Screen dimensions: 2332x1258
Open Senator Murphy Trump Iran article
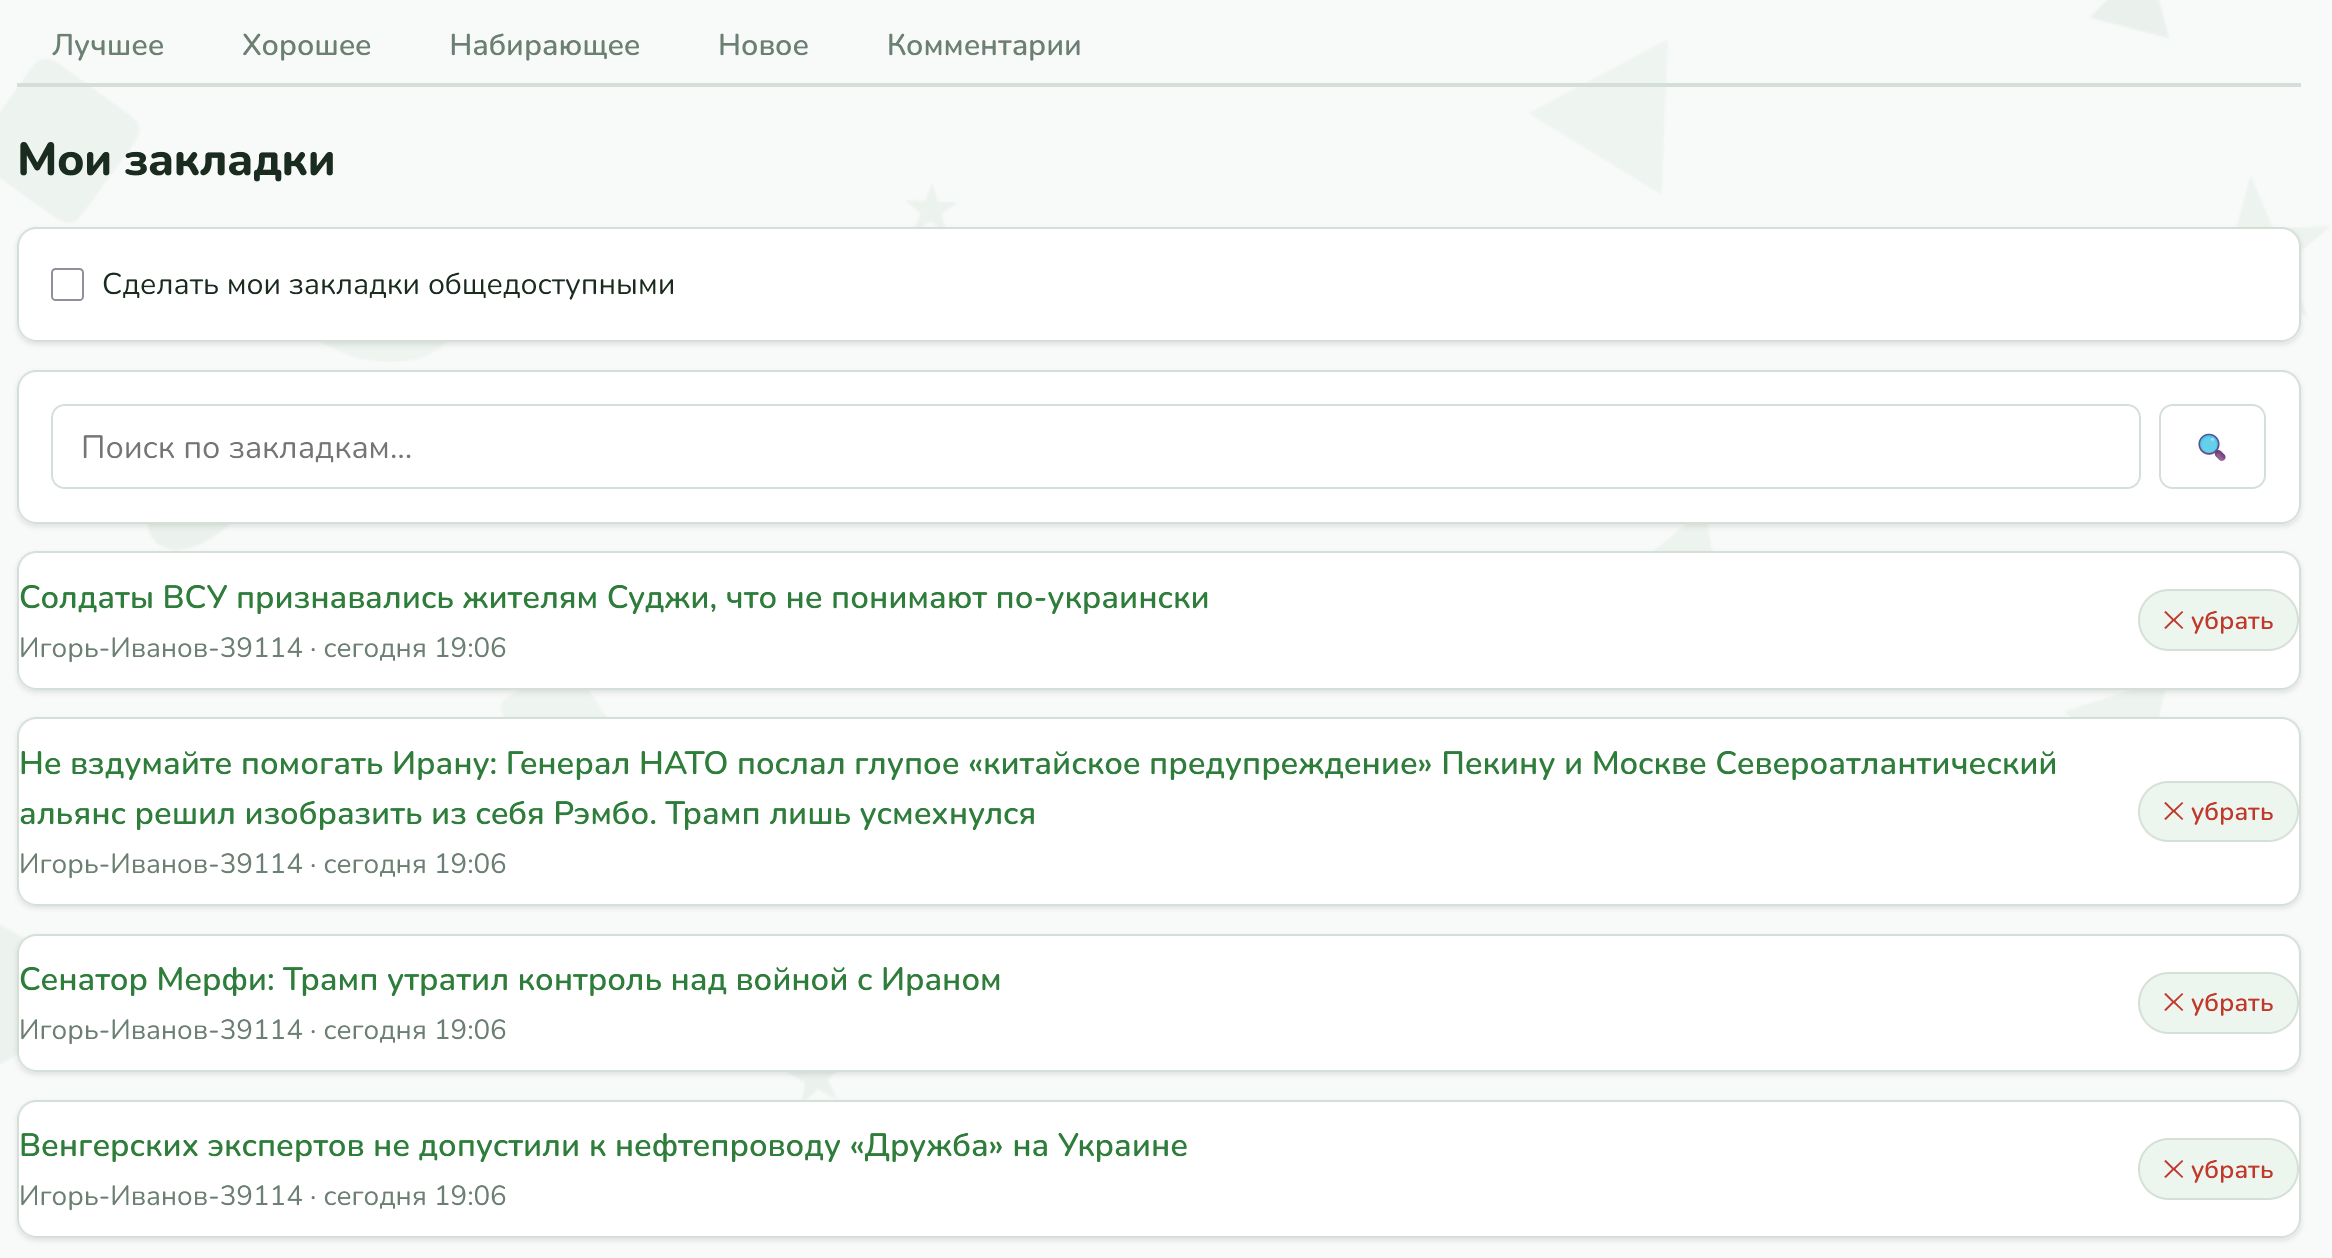510,980
